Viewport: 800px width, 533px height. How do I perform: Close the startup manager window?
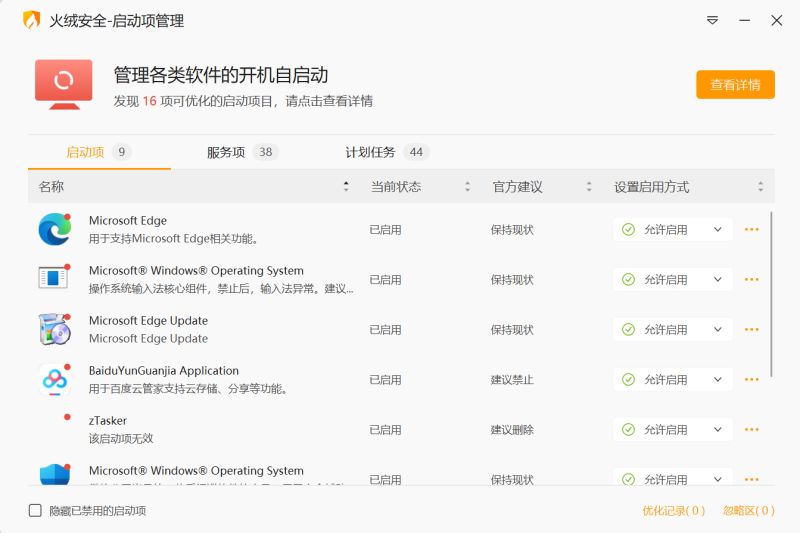[777, 20]
